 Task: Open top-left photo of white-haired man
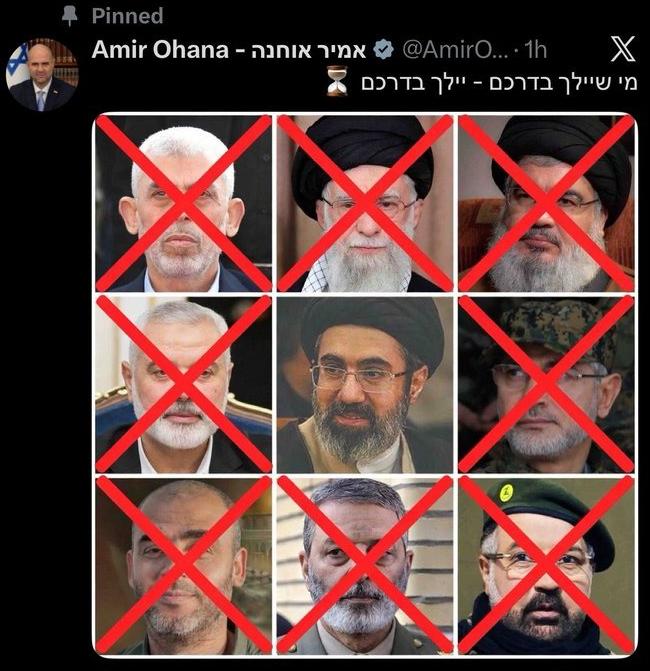pos(184,204)
